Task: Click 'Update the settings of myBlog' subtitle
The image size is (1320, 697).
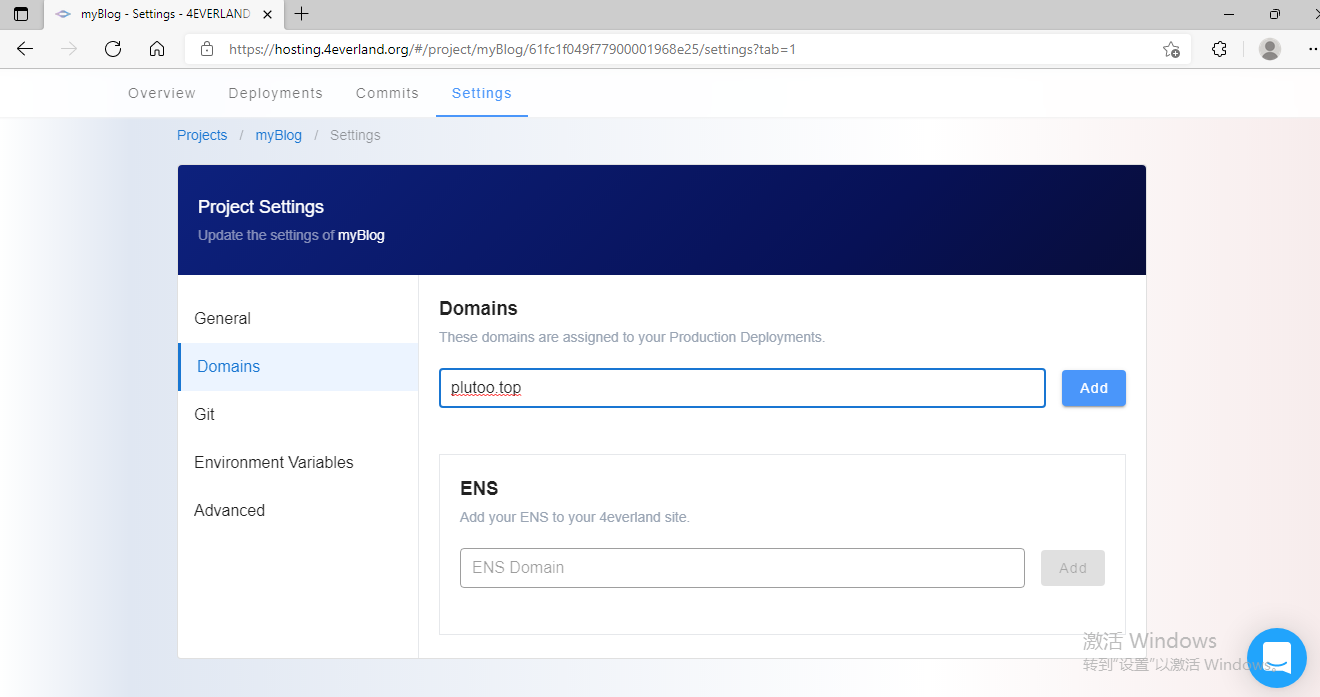Action: [291, 235]
